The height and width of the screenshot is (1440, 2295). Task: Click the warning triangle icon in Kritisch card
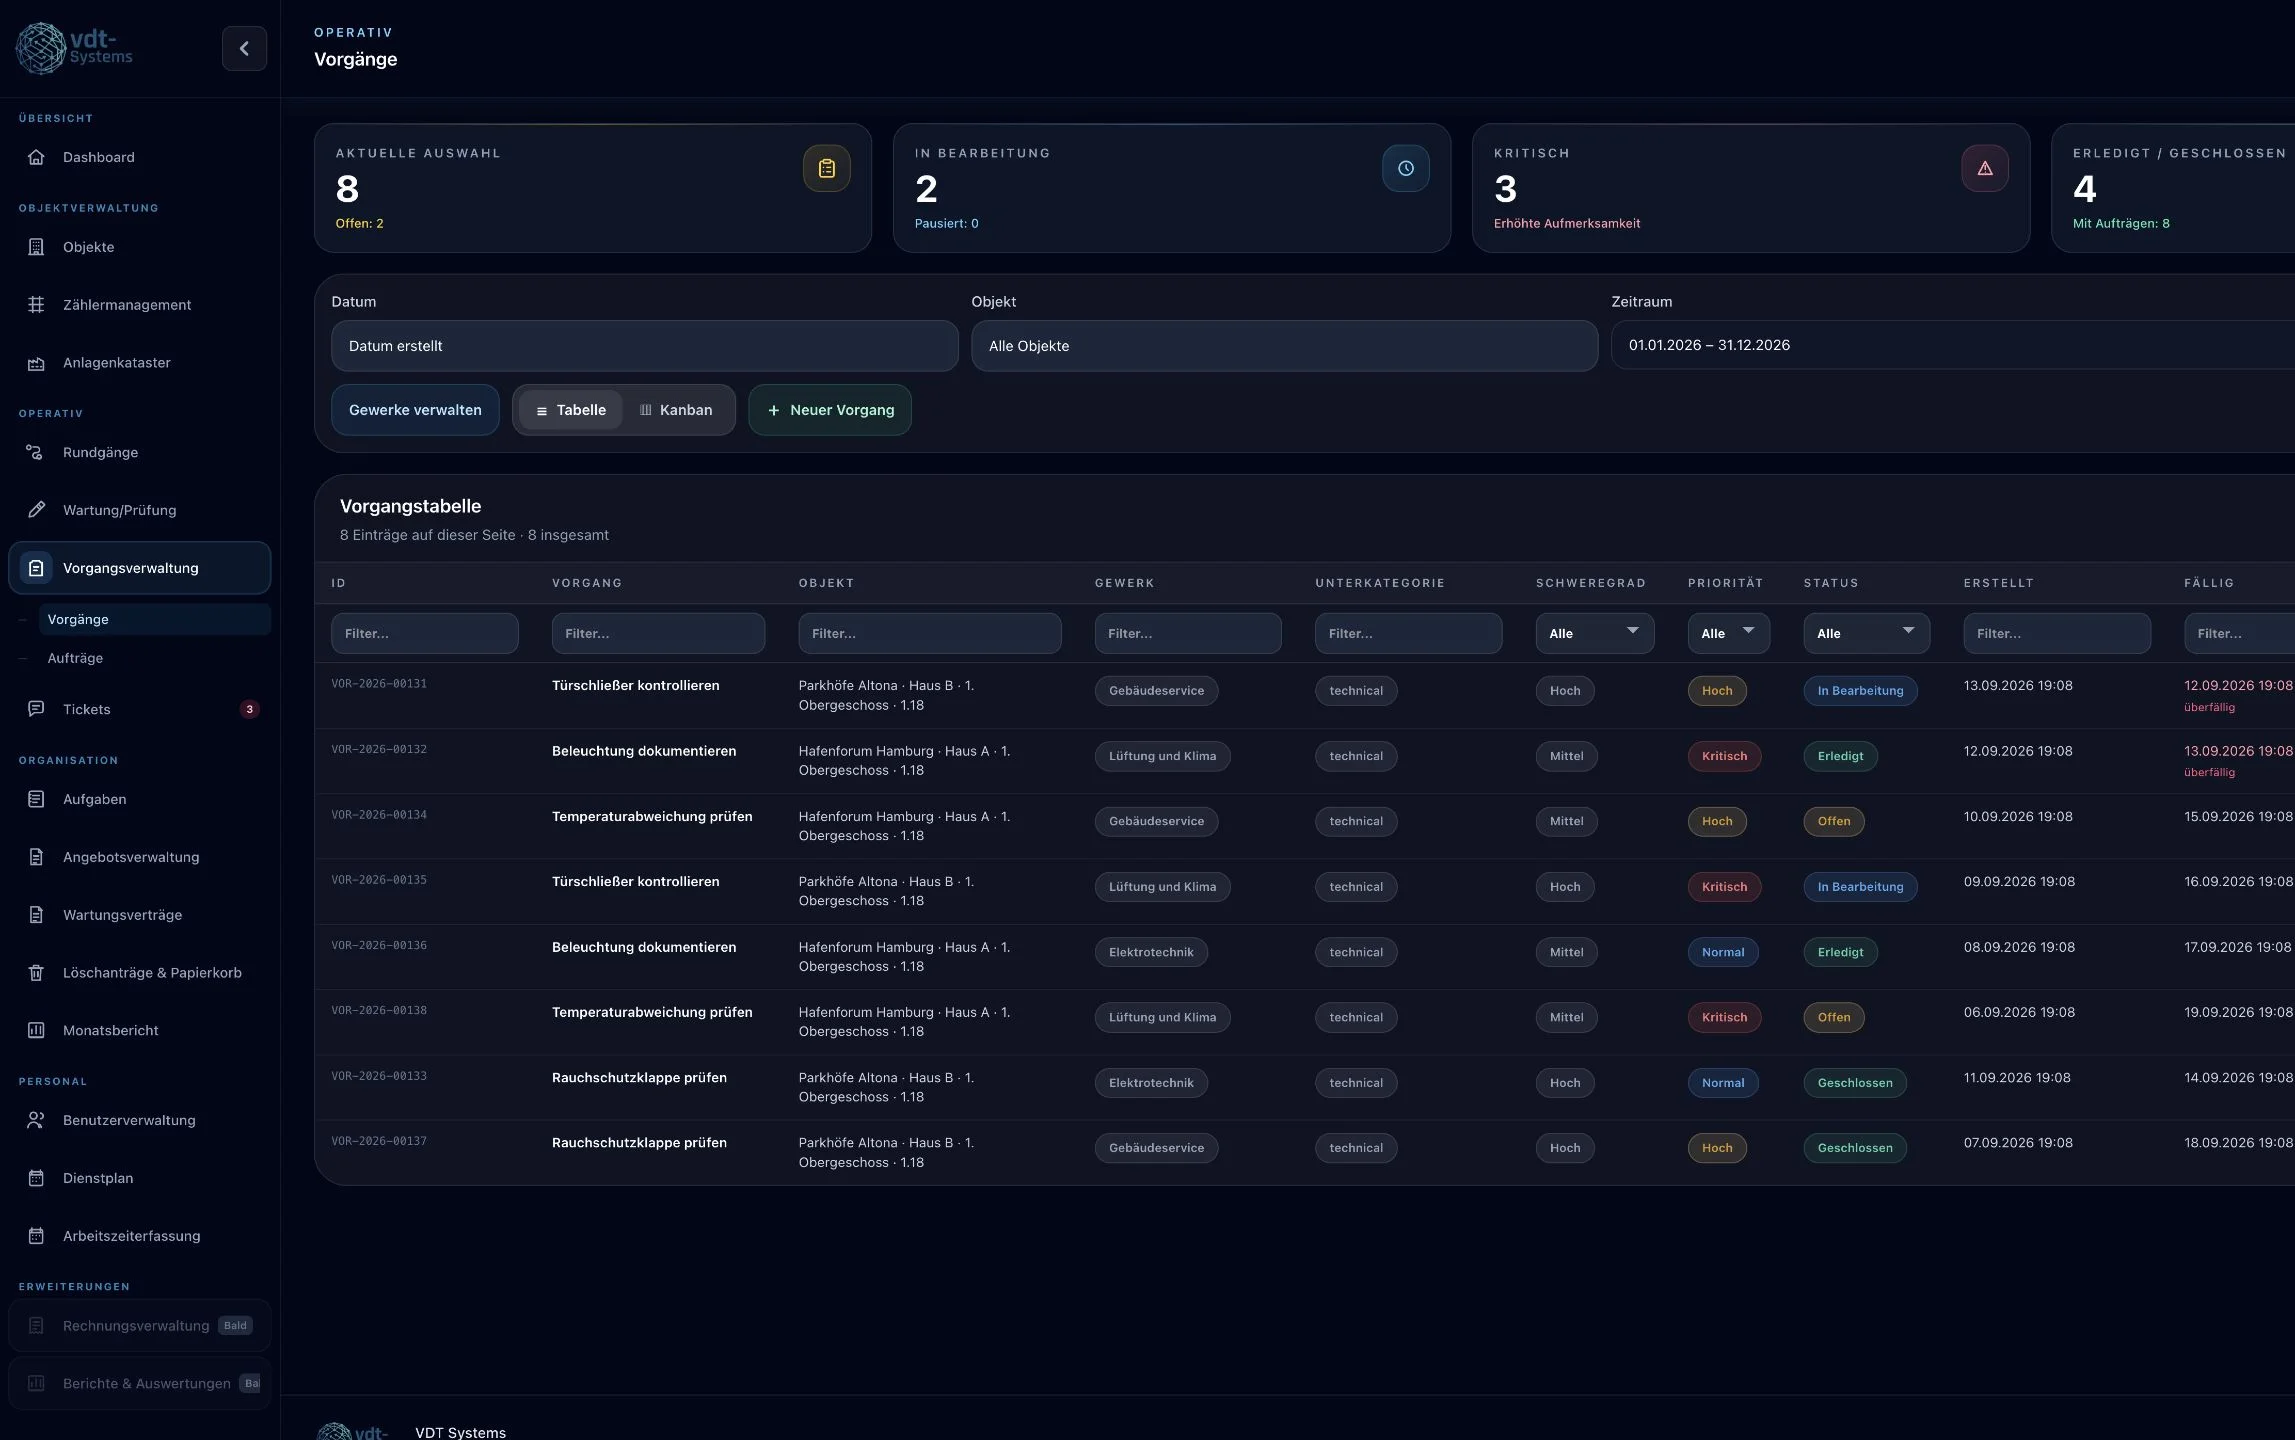tap(1984, 168)
